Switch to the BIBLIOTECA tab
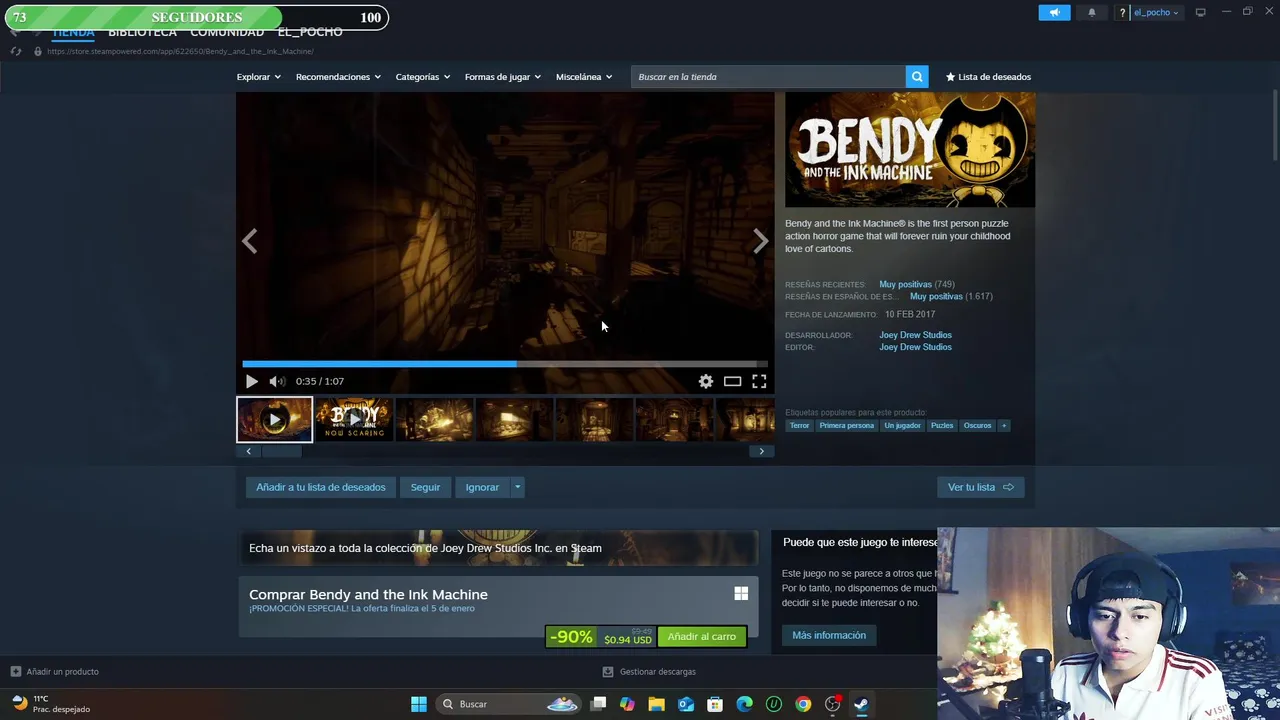 (x=142, y=32)
